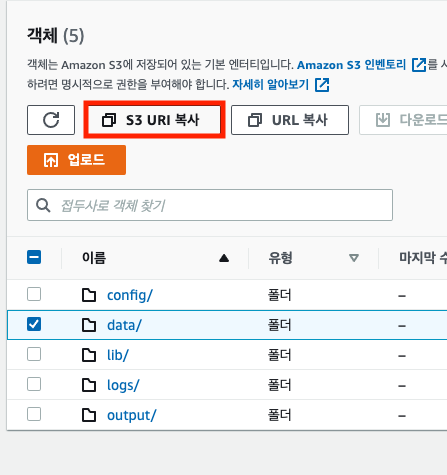The width and height of the screenshot is (447, 475).
Task: Click the 유형 column header
Action: [x=281, y=258]
